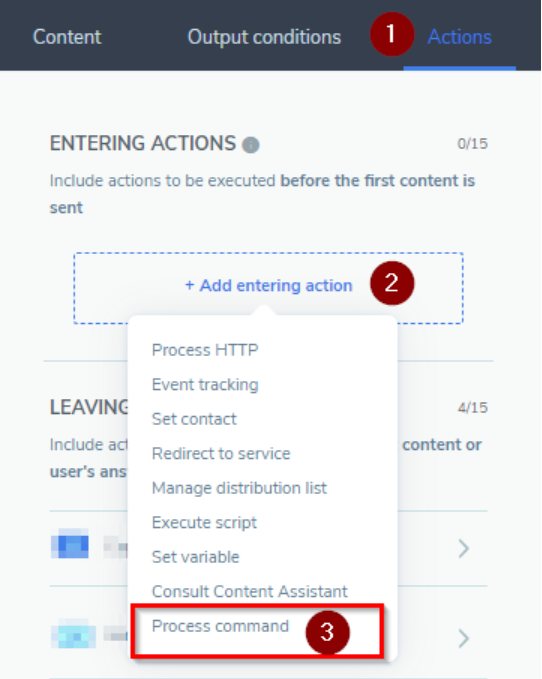Choose Redirect to service option
Image resolution: width=542 pixels, height=679 pixels.
pyautogui.click(x=221, y=453)
